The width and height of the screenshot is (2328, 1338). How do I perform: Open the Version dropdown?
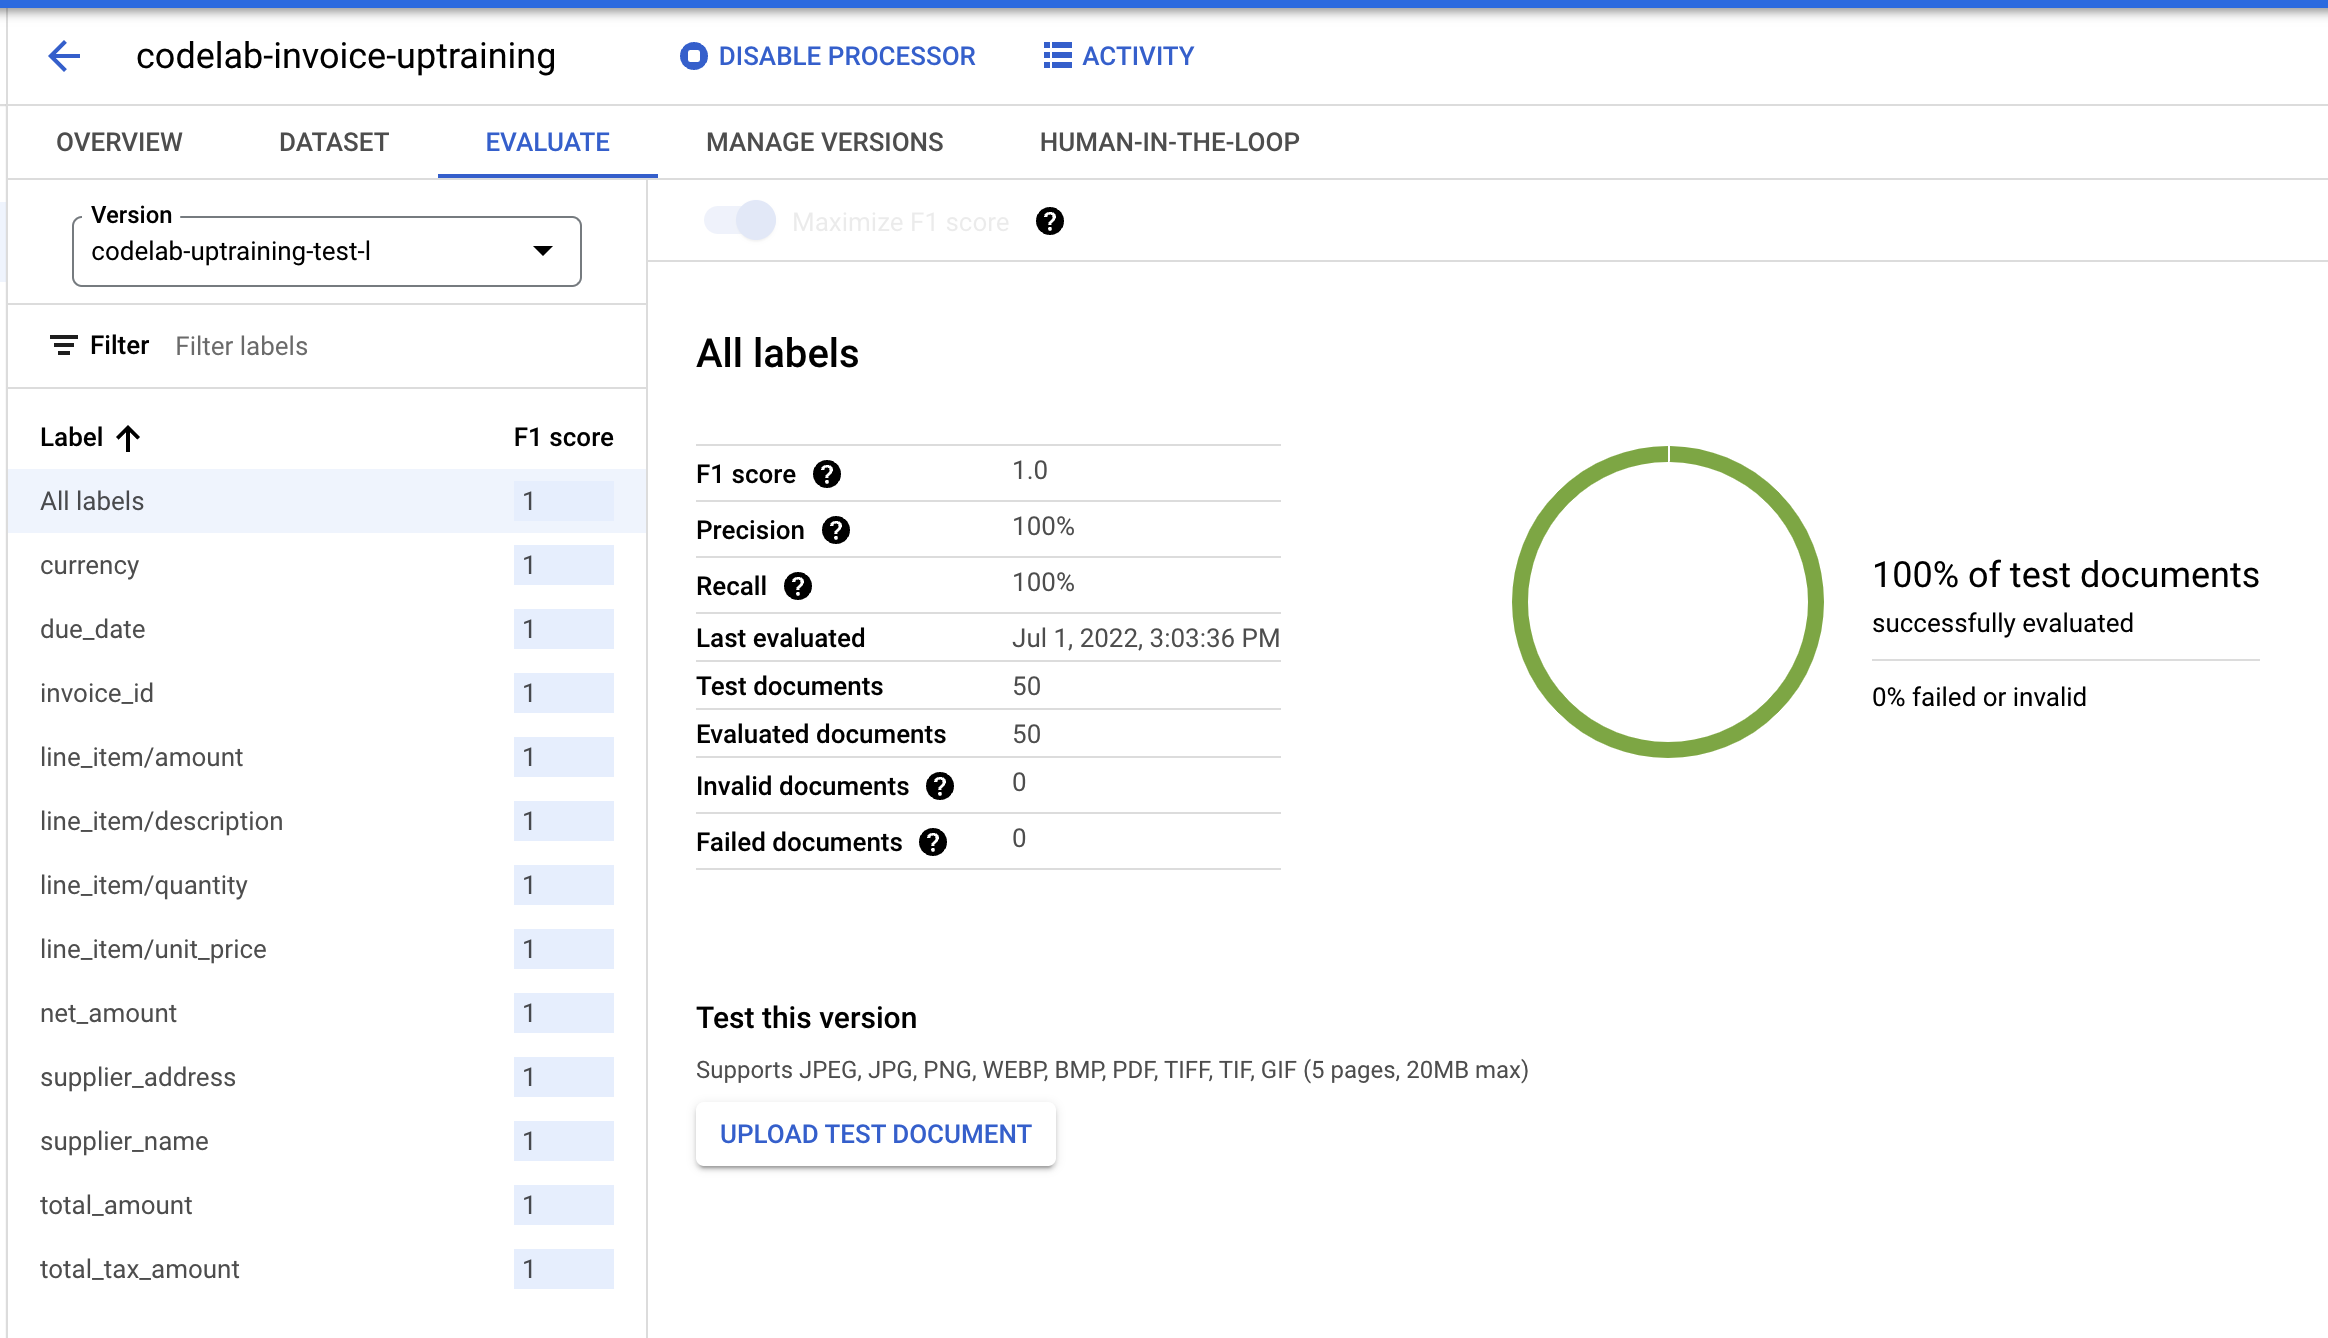326,251
